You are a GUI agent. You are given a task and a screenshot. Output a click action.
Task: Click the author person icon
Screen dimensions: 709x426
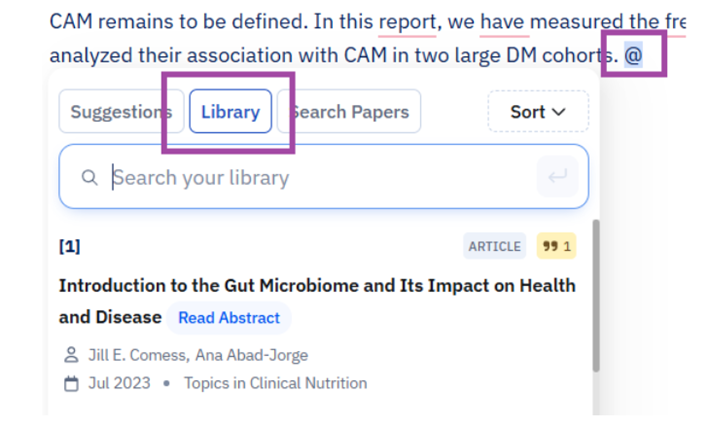pos(71,355)
